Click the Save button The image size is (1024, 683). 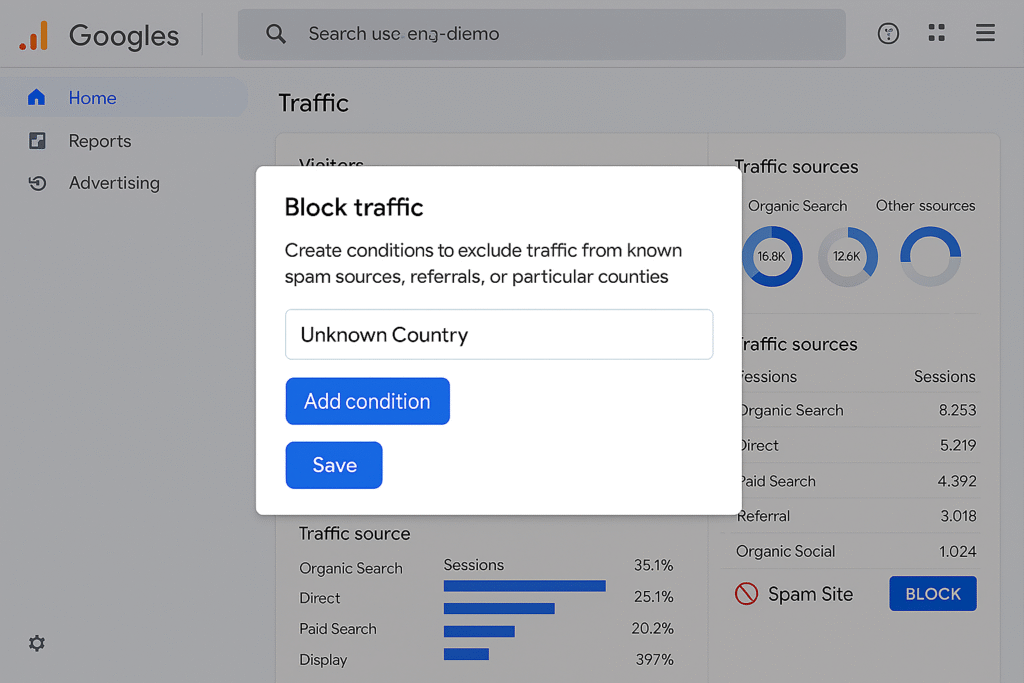(334, 465)
